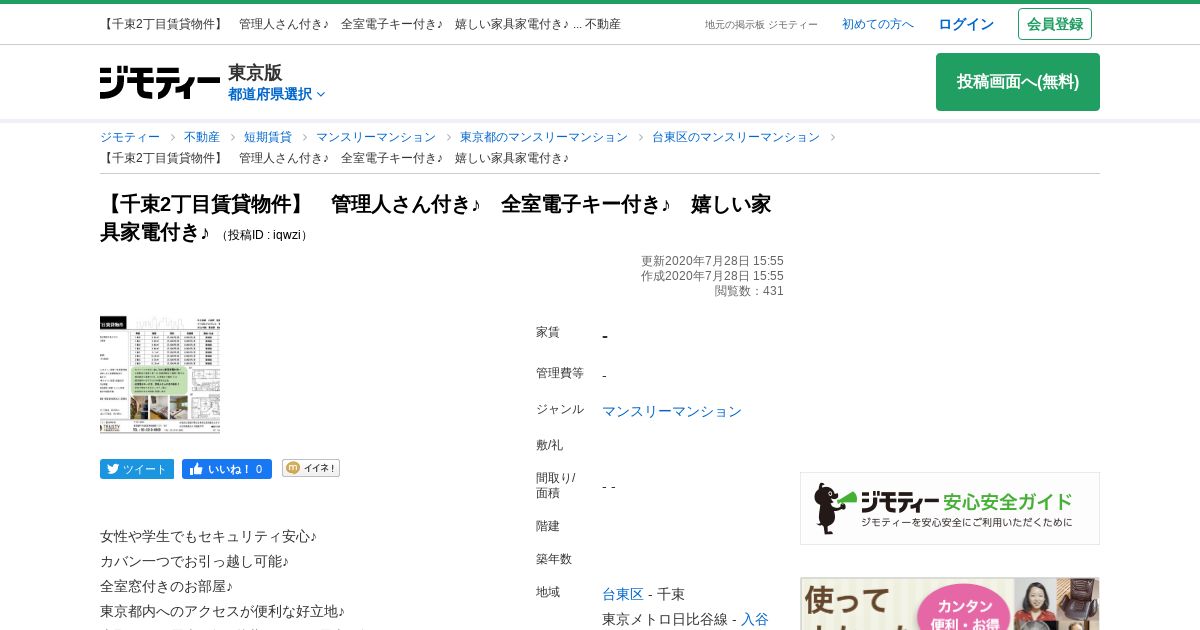Select the 更新2020年7月28日 15:55 text

pyautogui.click(x=712, y=261)
